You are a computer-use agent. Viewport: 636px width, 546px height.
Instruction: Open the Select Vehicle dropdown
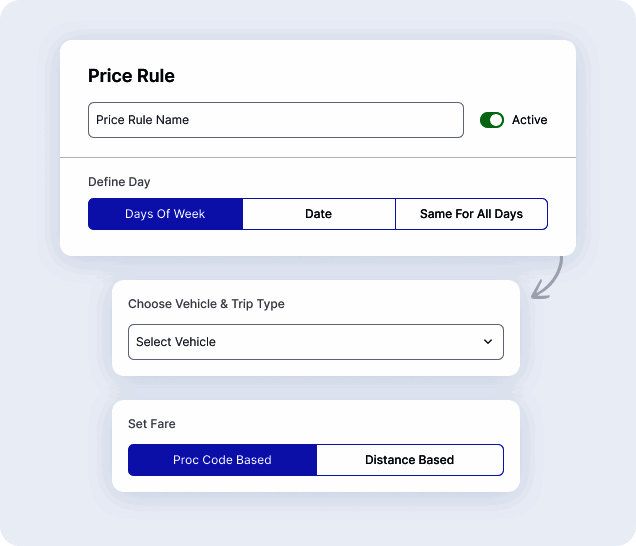(315, 342)
